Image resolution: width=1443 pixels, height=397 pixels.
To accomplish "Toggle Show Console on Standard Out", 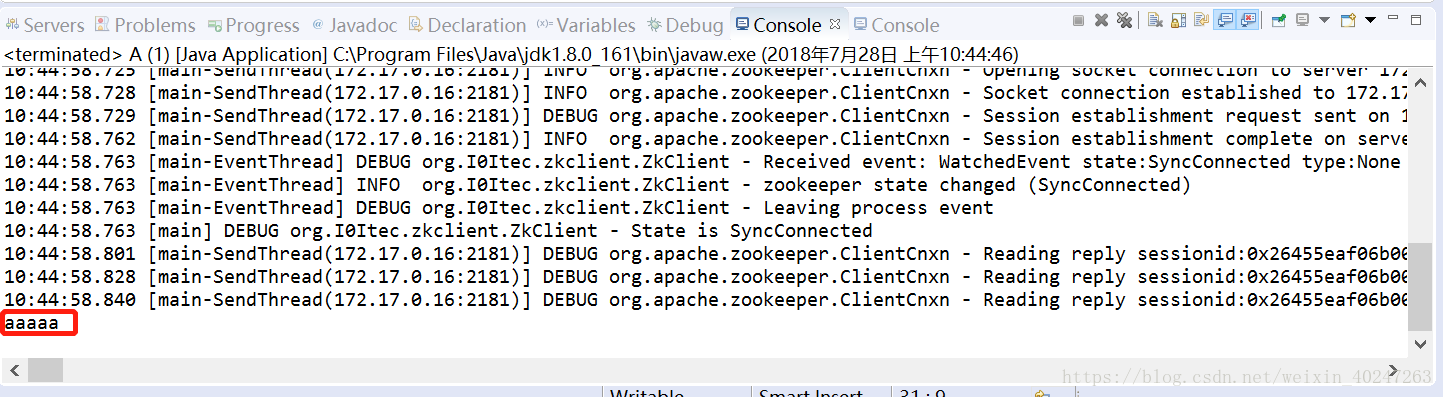I will click(x=1225, y=20).
